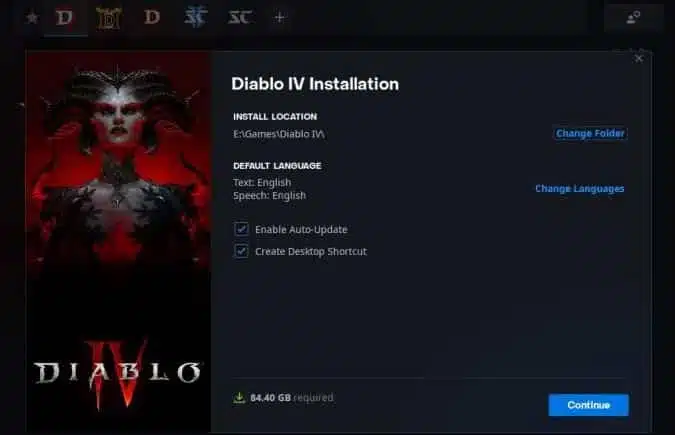675x435 pixels.
Task: Select the StarCraft II game icon
Action: (x=196, y=18)
